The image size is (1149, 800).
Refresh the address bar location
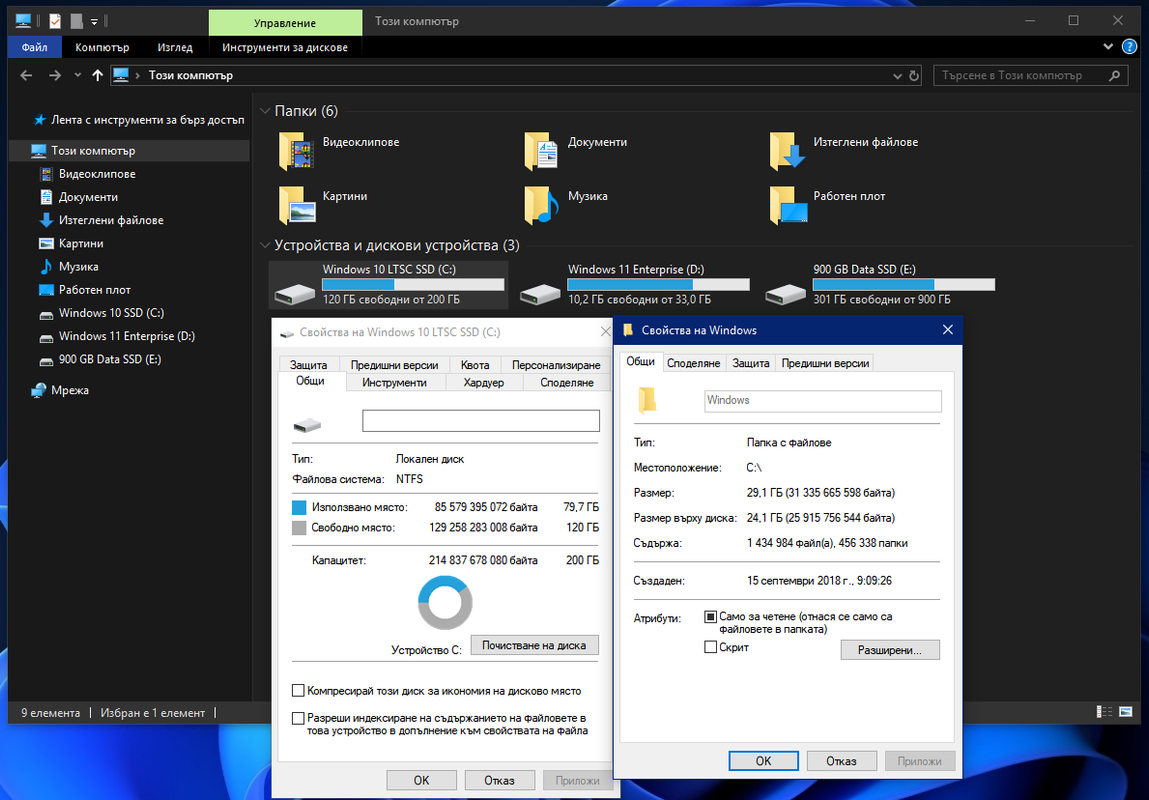pyautogui.click(x=914, y=75)
